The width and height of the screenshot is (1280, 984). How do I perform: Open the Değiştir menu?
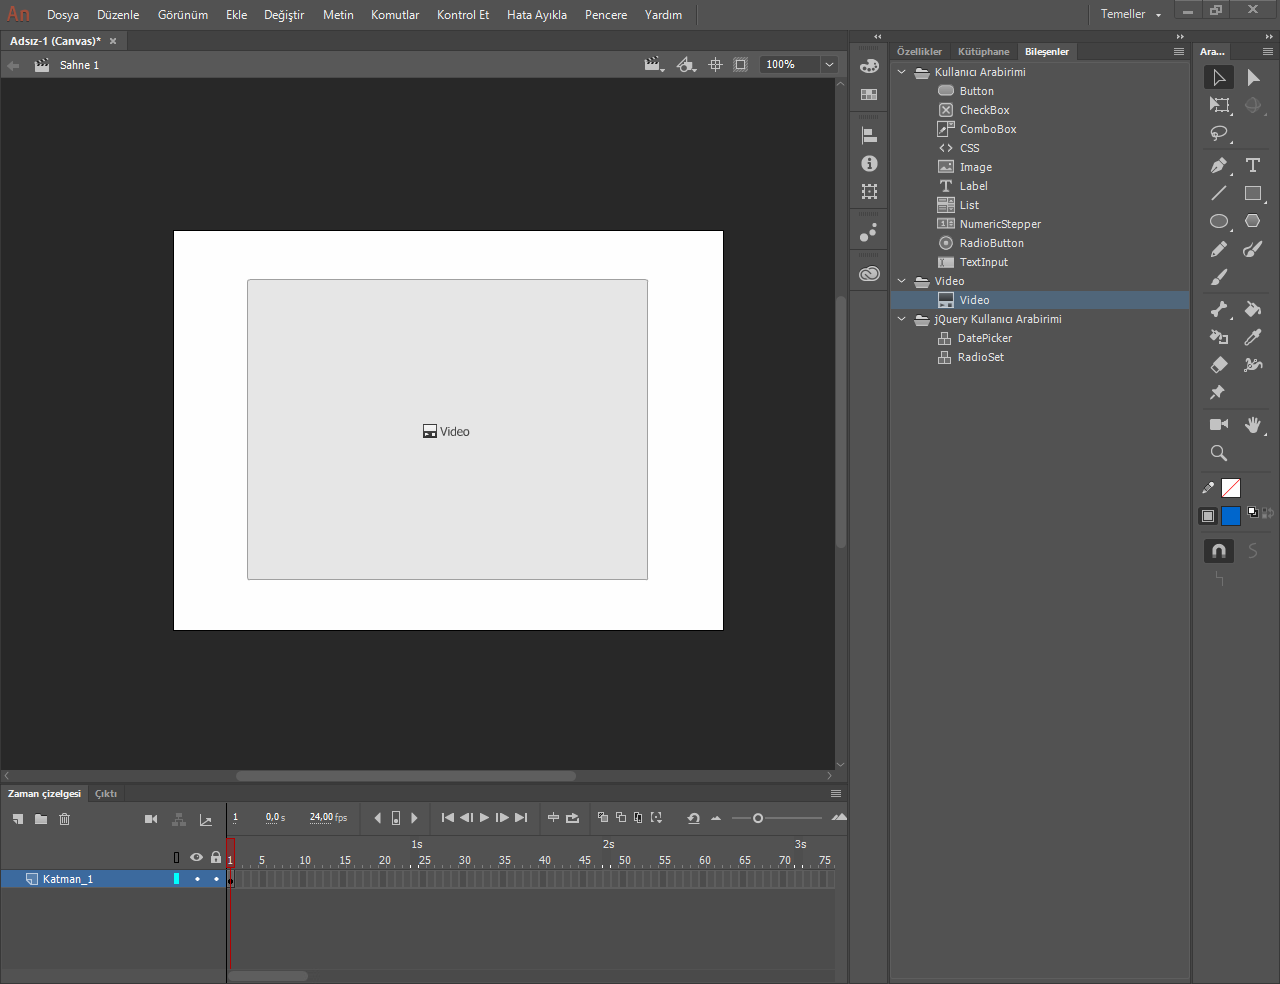[x=284, y=15]
